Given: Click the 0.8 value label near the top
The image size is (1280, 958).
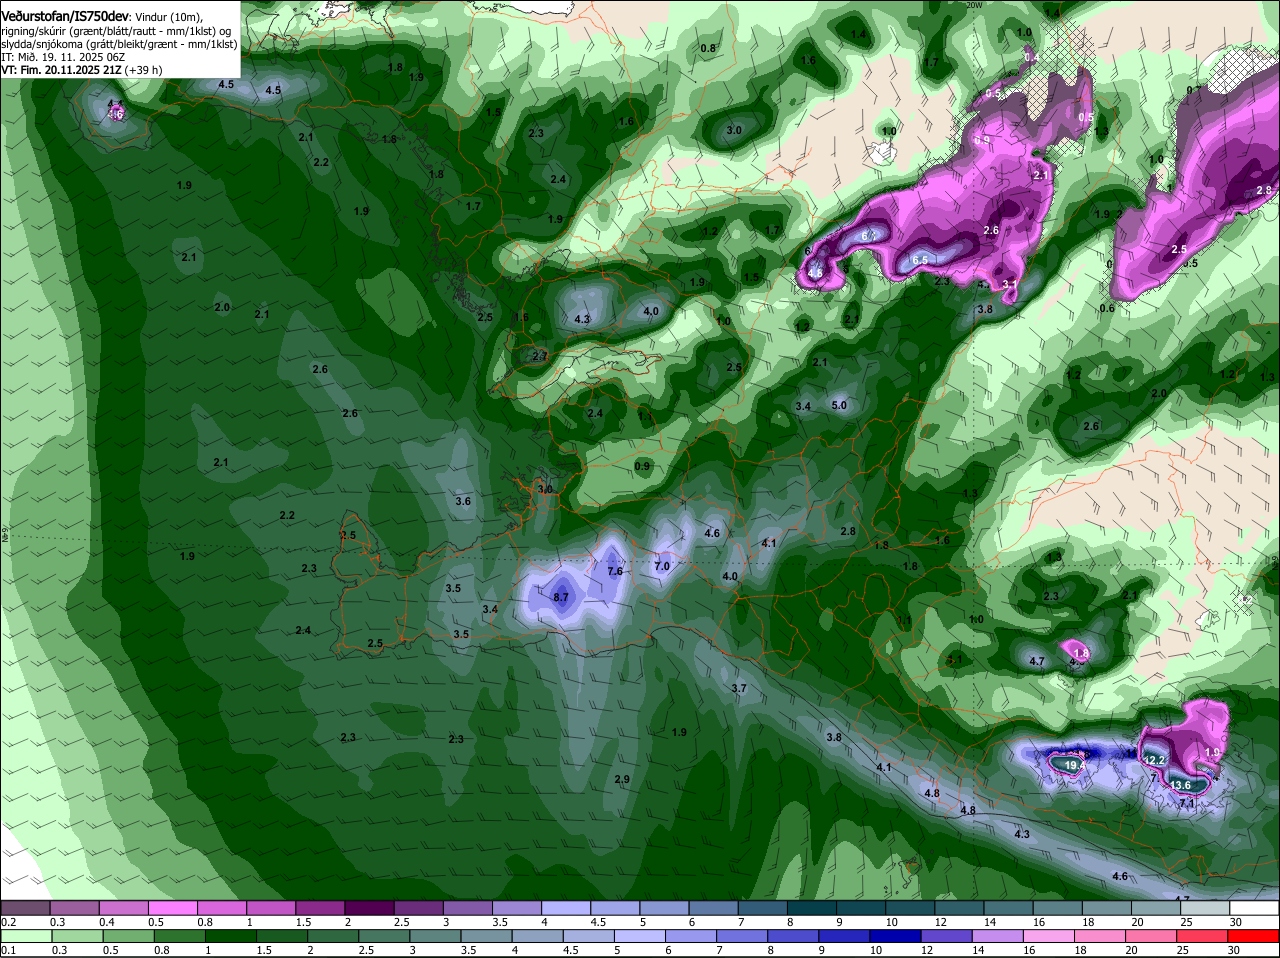Looking at the screenshot, I should [708, 48].
